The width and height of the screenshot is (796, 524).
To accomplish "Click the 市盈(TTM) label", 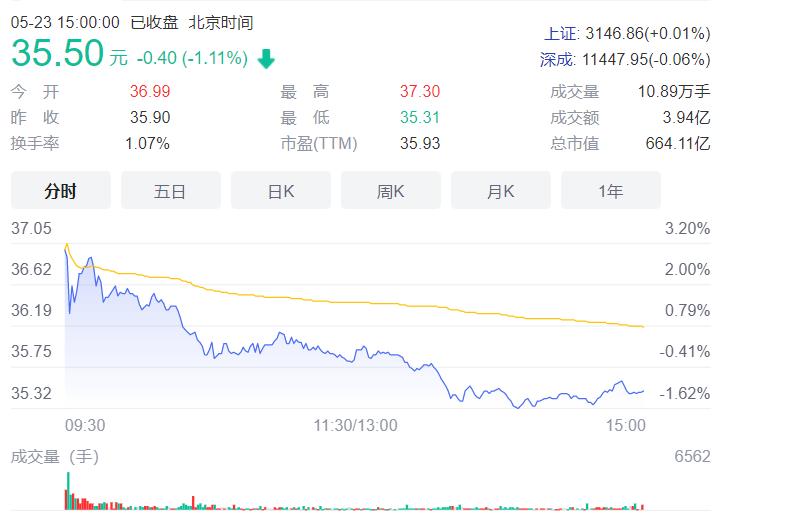I will tap(319, 143).
